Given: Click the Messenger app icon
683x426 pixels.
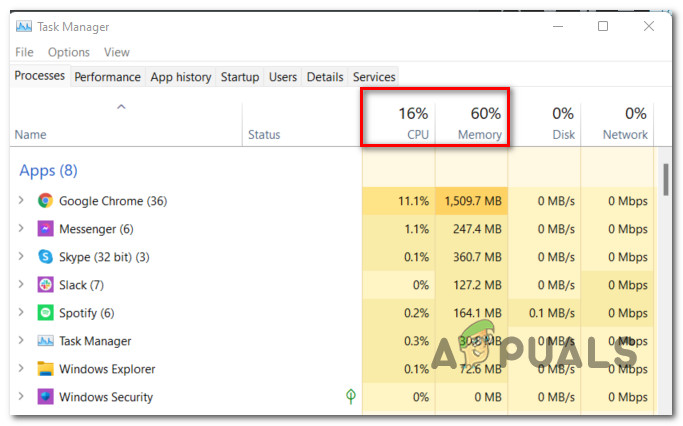Looking at the screenshot, I should click(45, 229).
